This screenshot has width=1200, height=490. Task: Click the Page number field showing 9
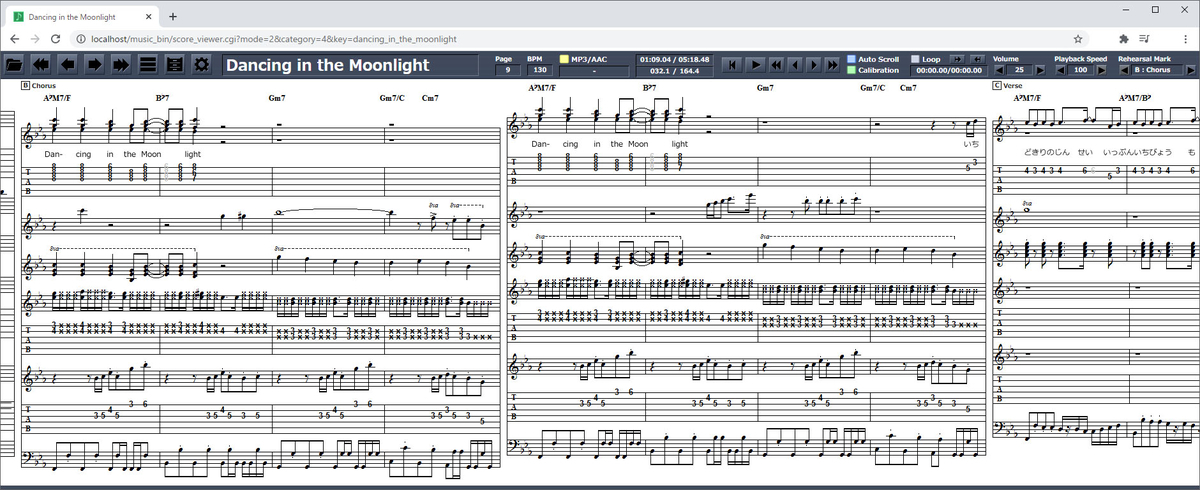[507, 71]
